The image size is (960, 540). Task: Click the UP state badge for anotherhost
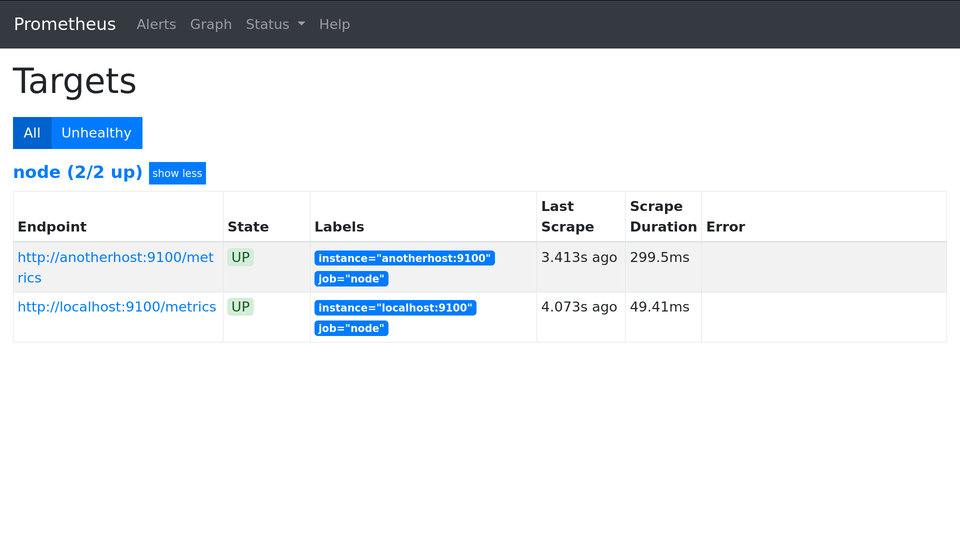[240, 257]
